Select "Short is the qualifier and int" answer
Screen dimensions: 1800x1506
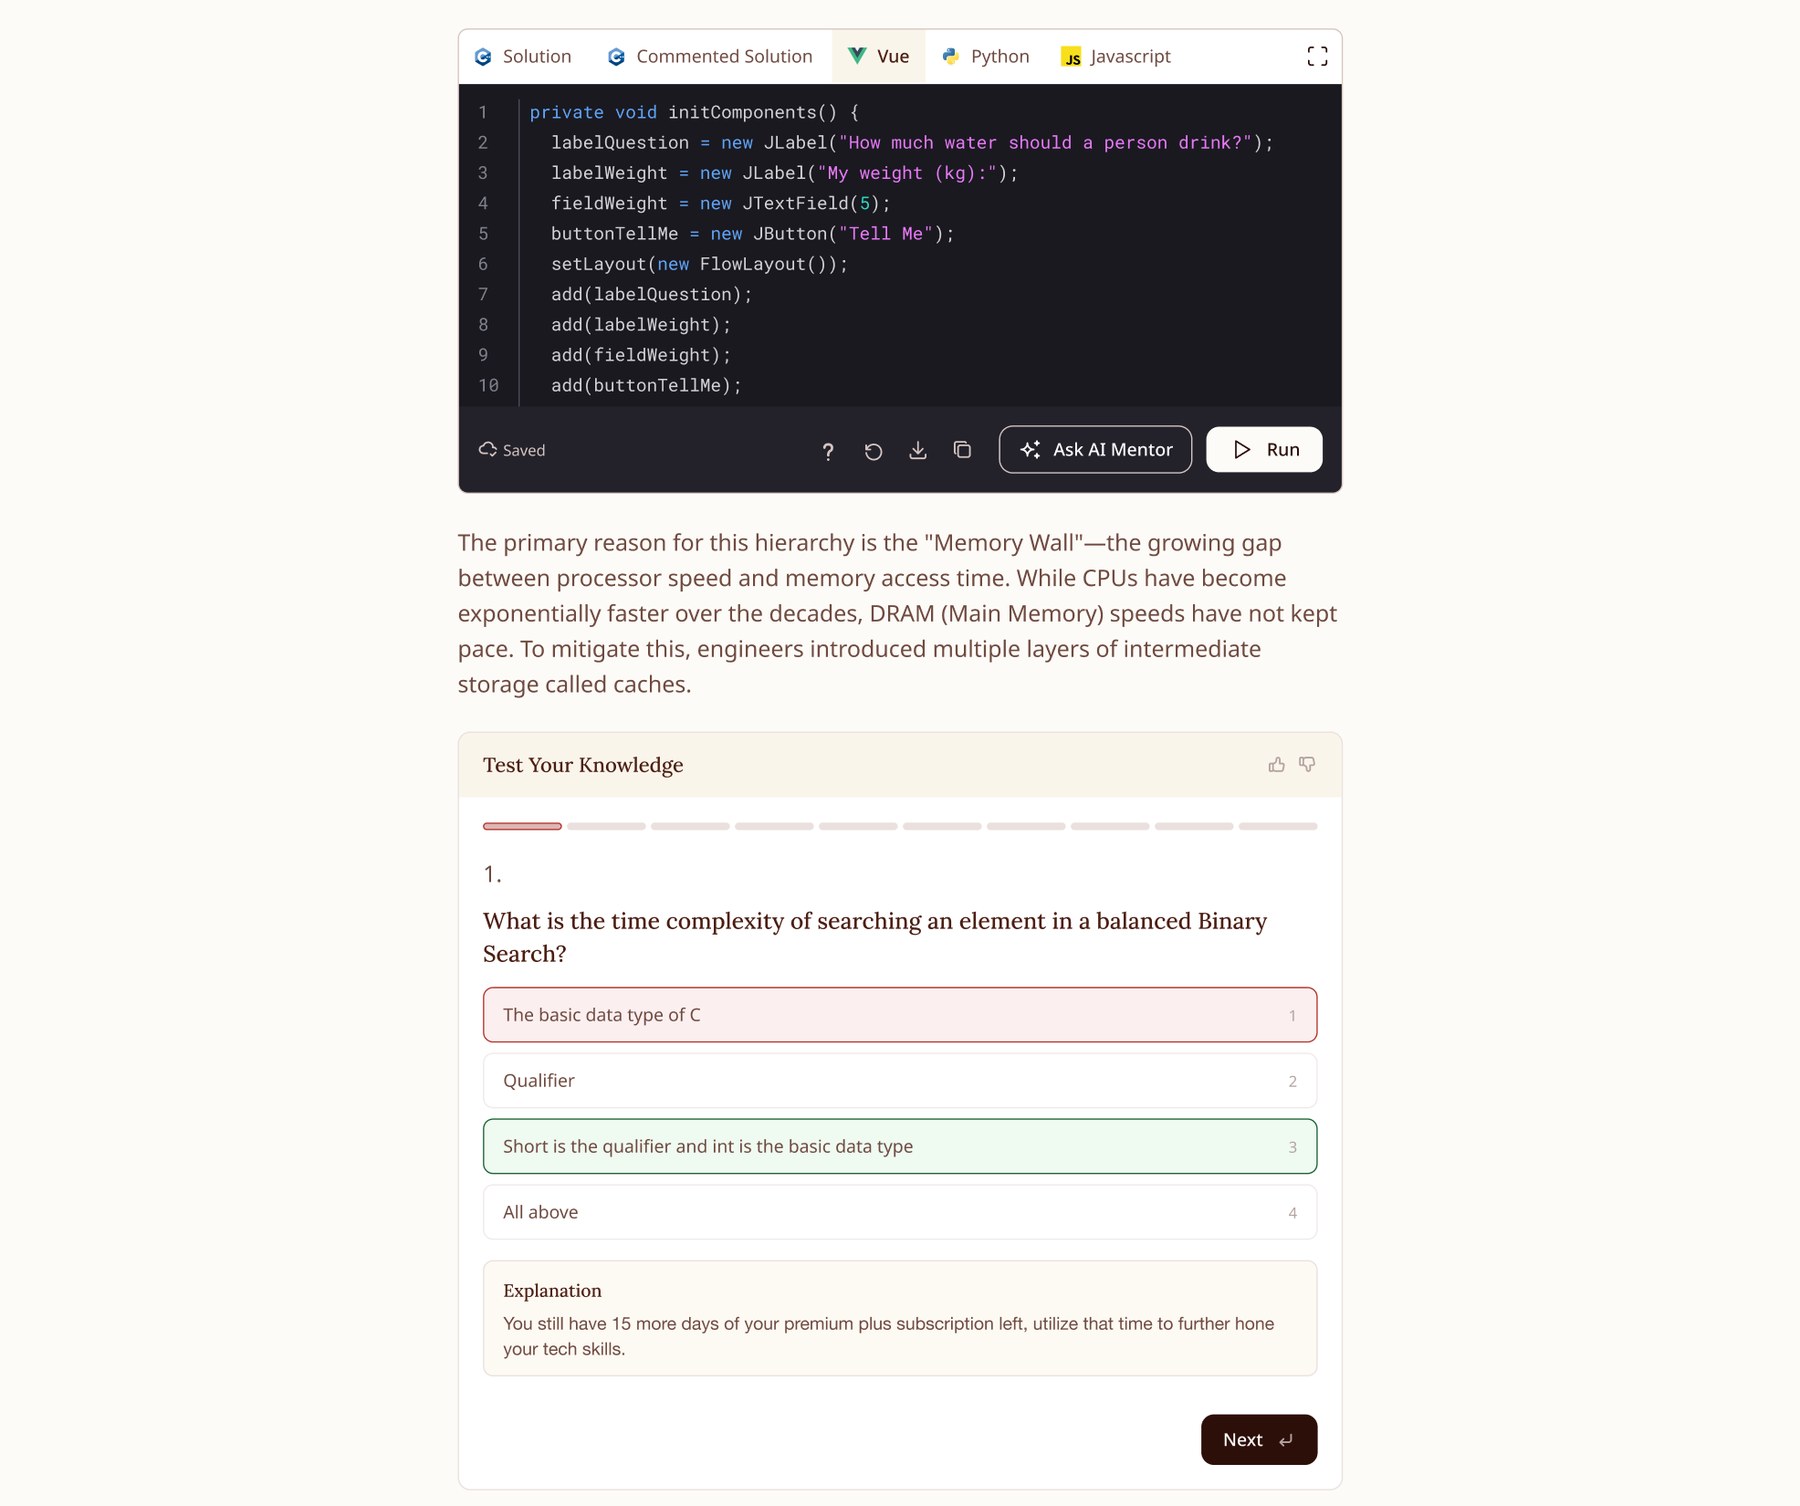coord(900,1146)
